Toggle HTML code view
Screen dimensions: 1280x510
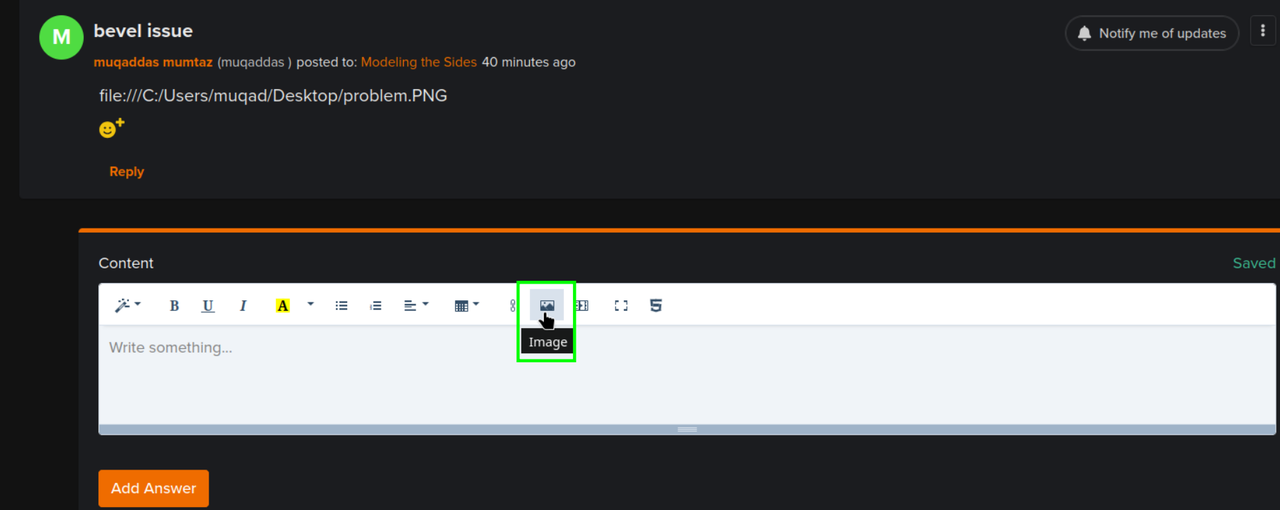click(656, 306)
